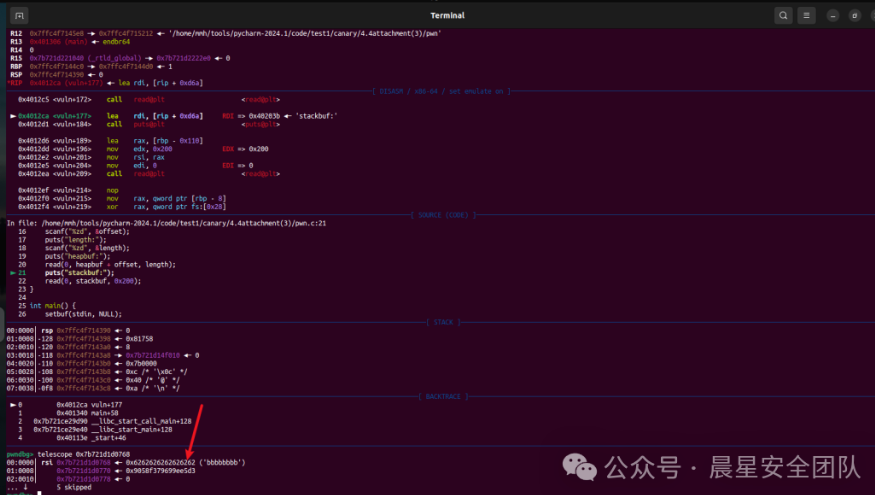
Task: Minimize the Terminal window
Action: (829, 15)
